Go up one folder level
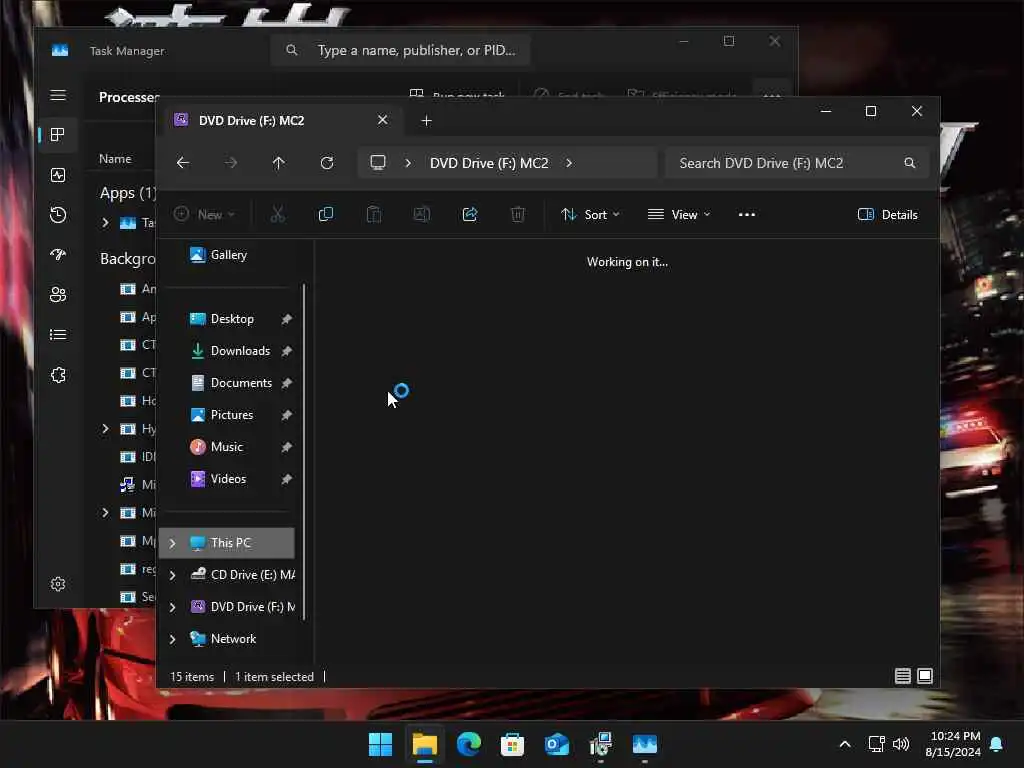 pos(279,163)
